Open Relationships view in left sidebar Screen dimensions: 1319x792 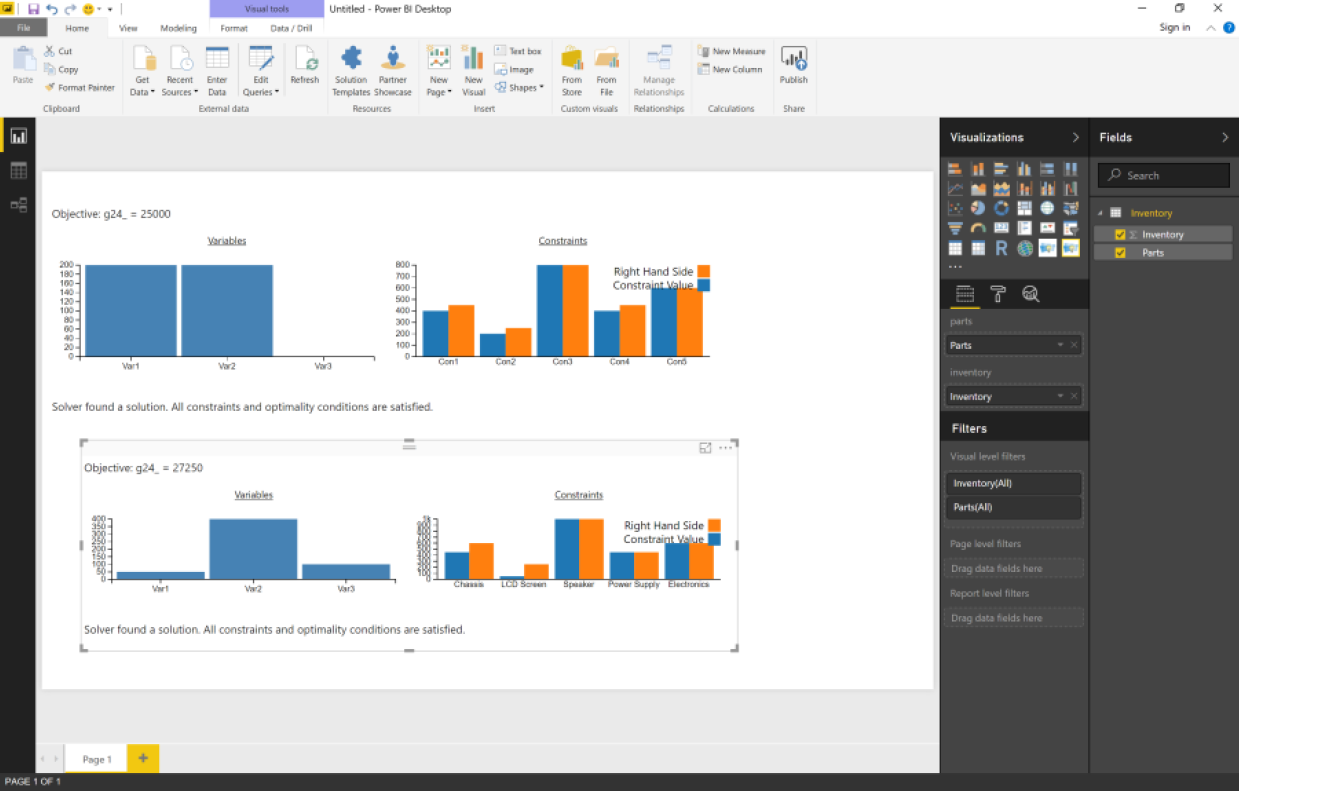[18, 205]
